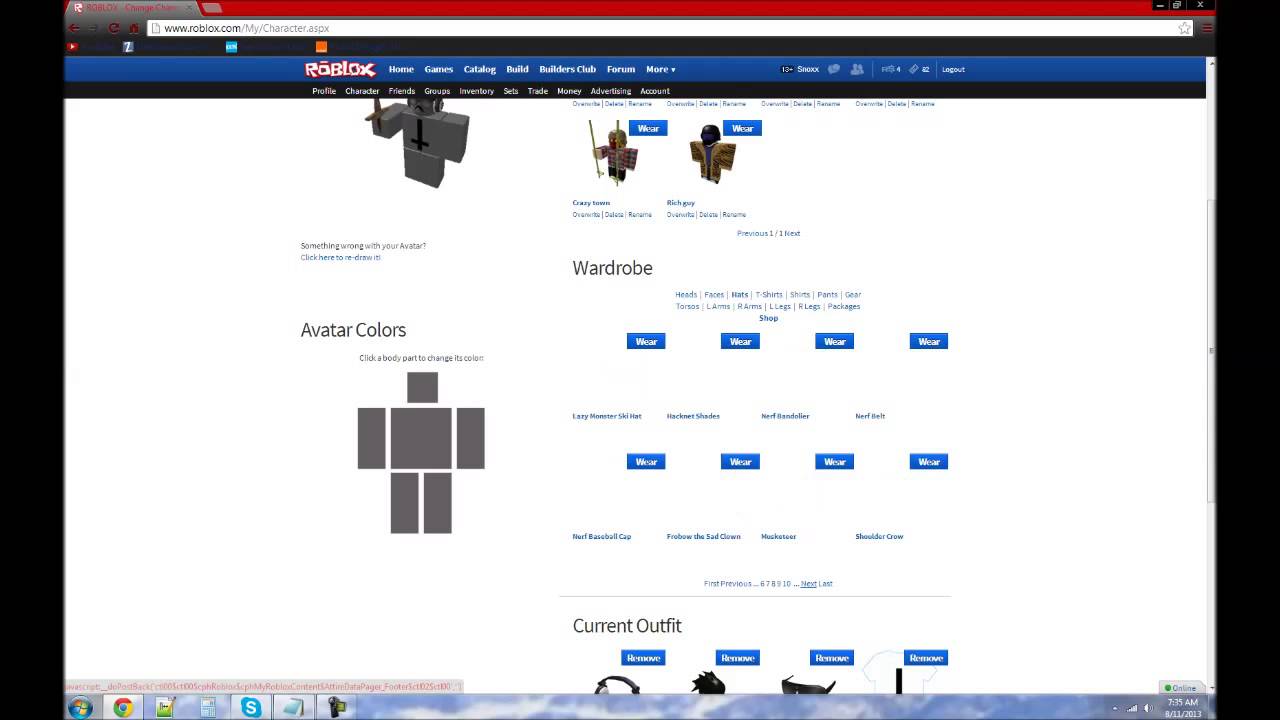Wear the Frobow the Sad Clown
The image size is (1280, 720).
[740, 461]
